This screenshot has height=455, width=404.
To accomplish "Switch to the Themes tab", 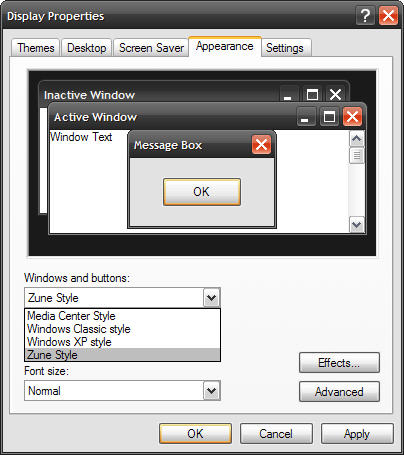I will (36, 48).
